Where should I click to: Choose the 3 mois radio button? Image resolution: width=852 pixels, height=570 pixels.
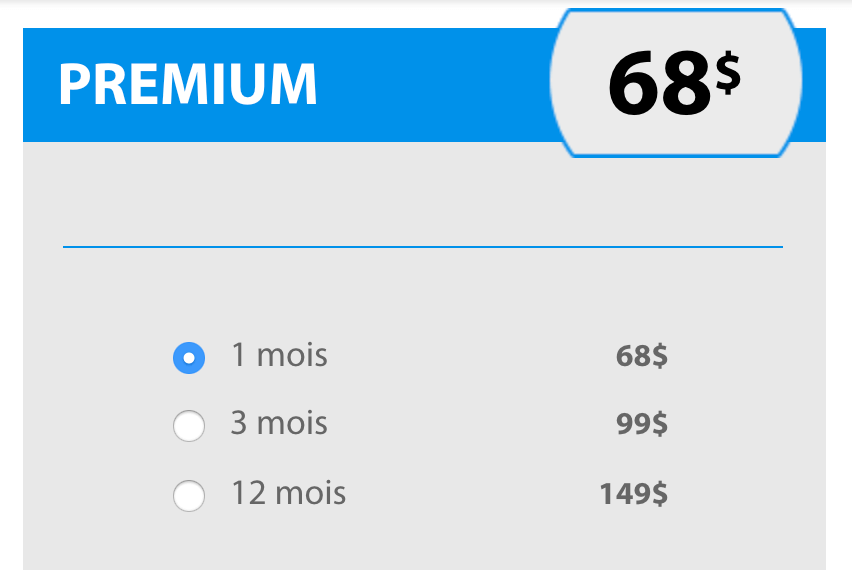(189, 426)
